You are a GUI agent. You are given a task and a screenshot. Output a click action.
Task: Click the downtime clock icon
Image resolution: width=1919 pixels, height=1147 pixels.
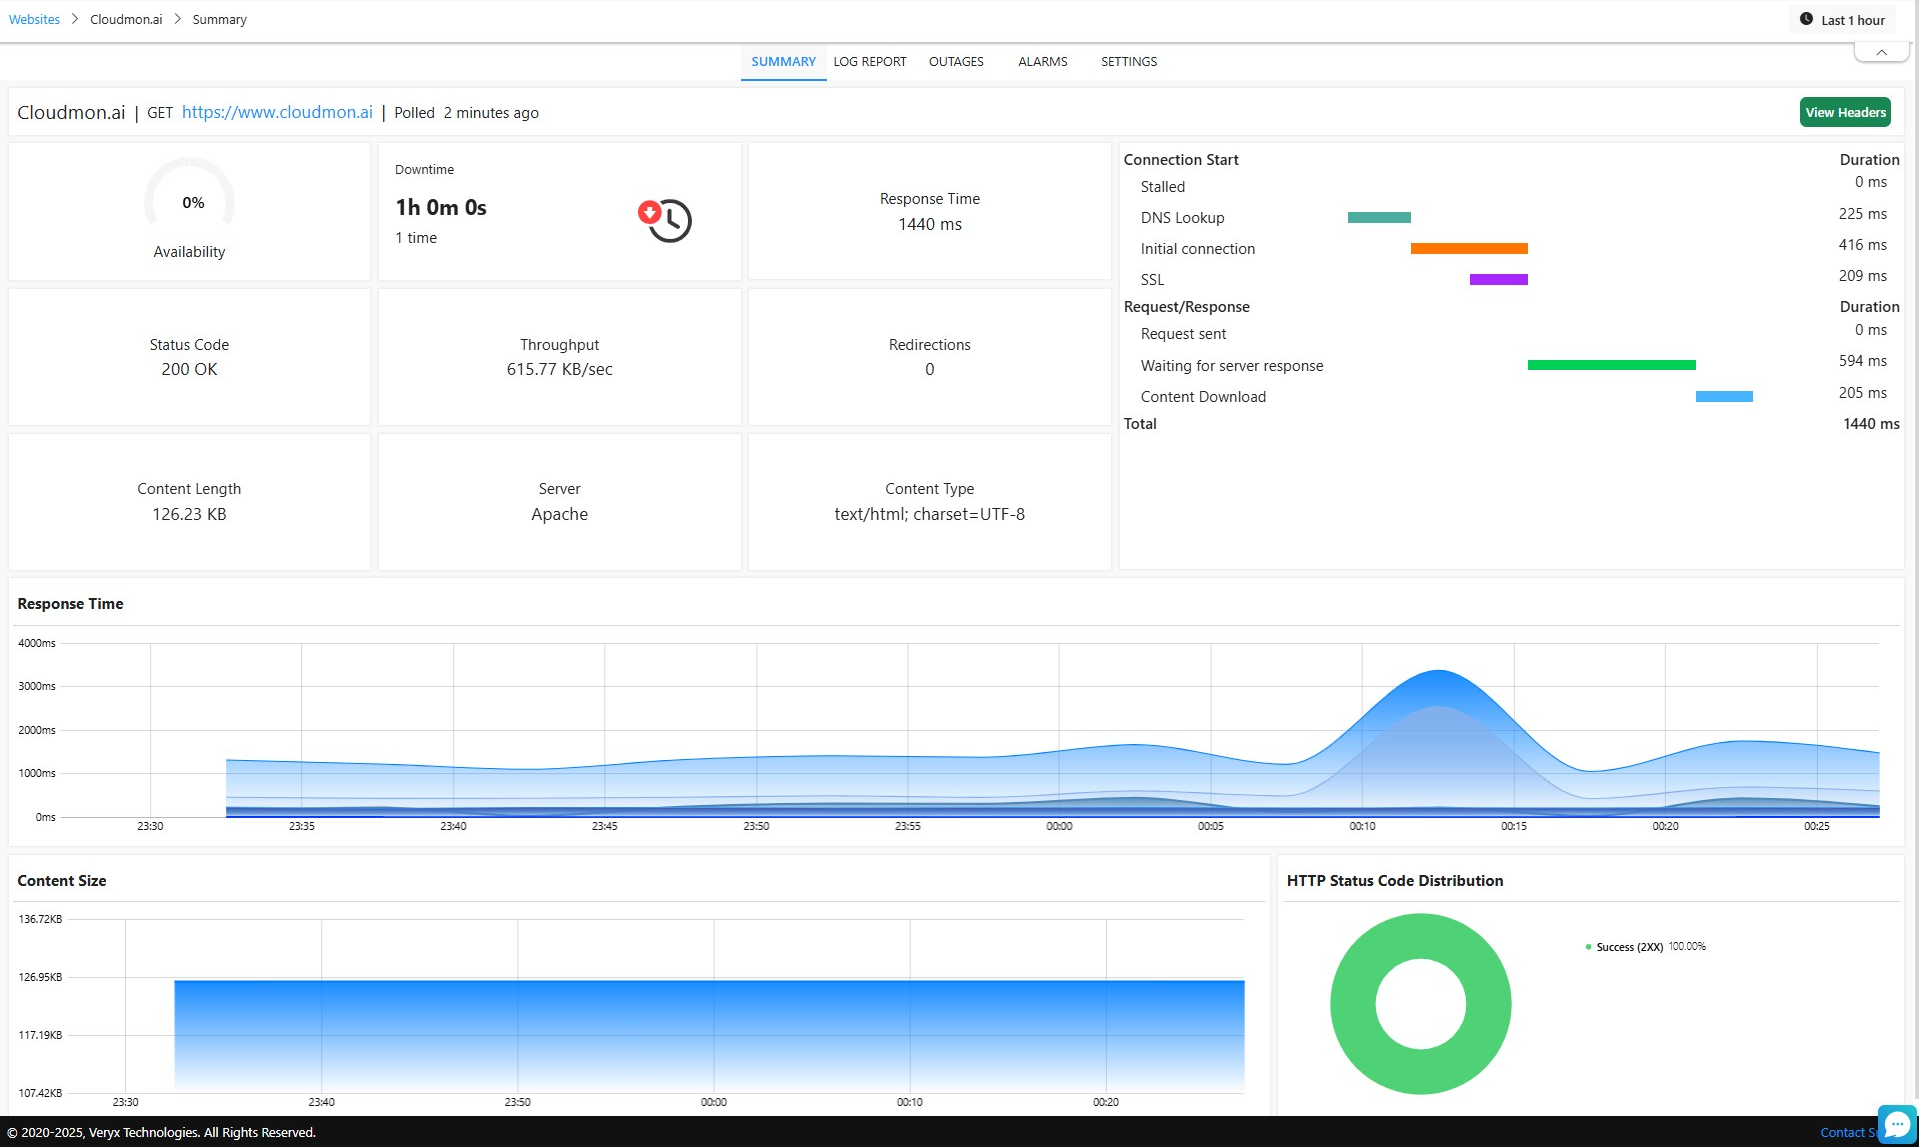click(x=666, y=220)
